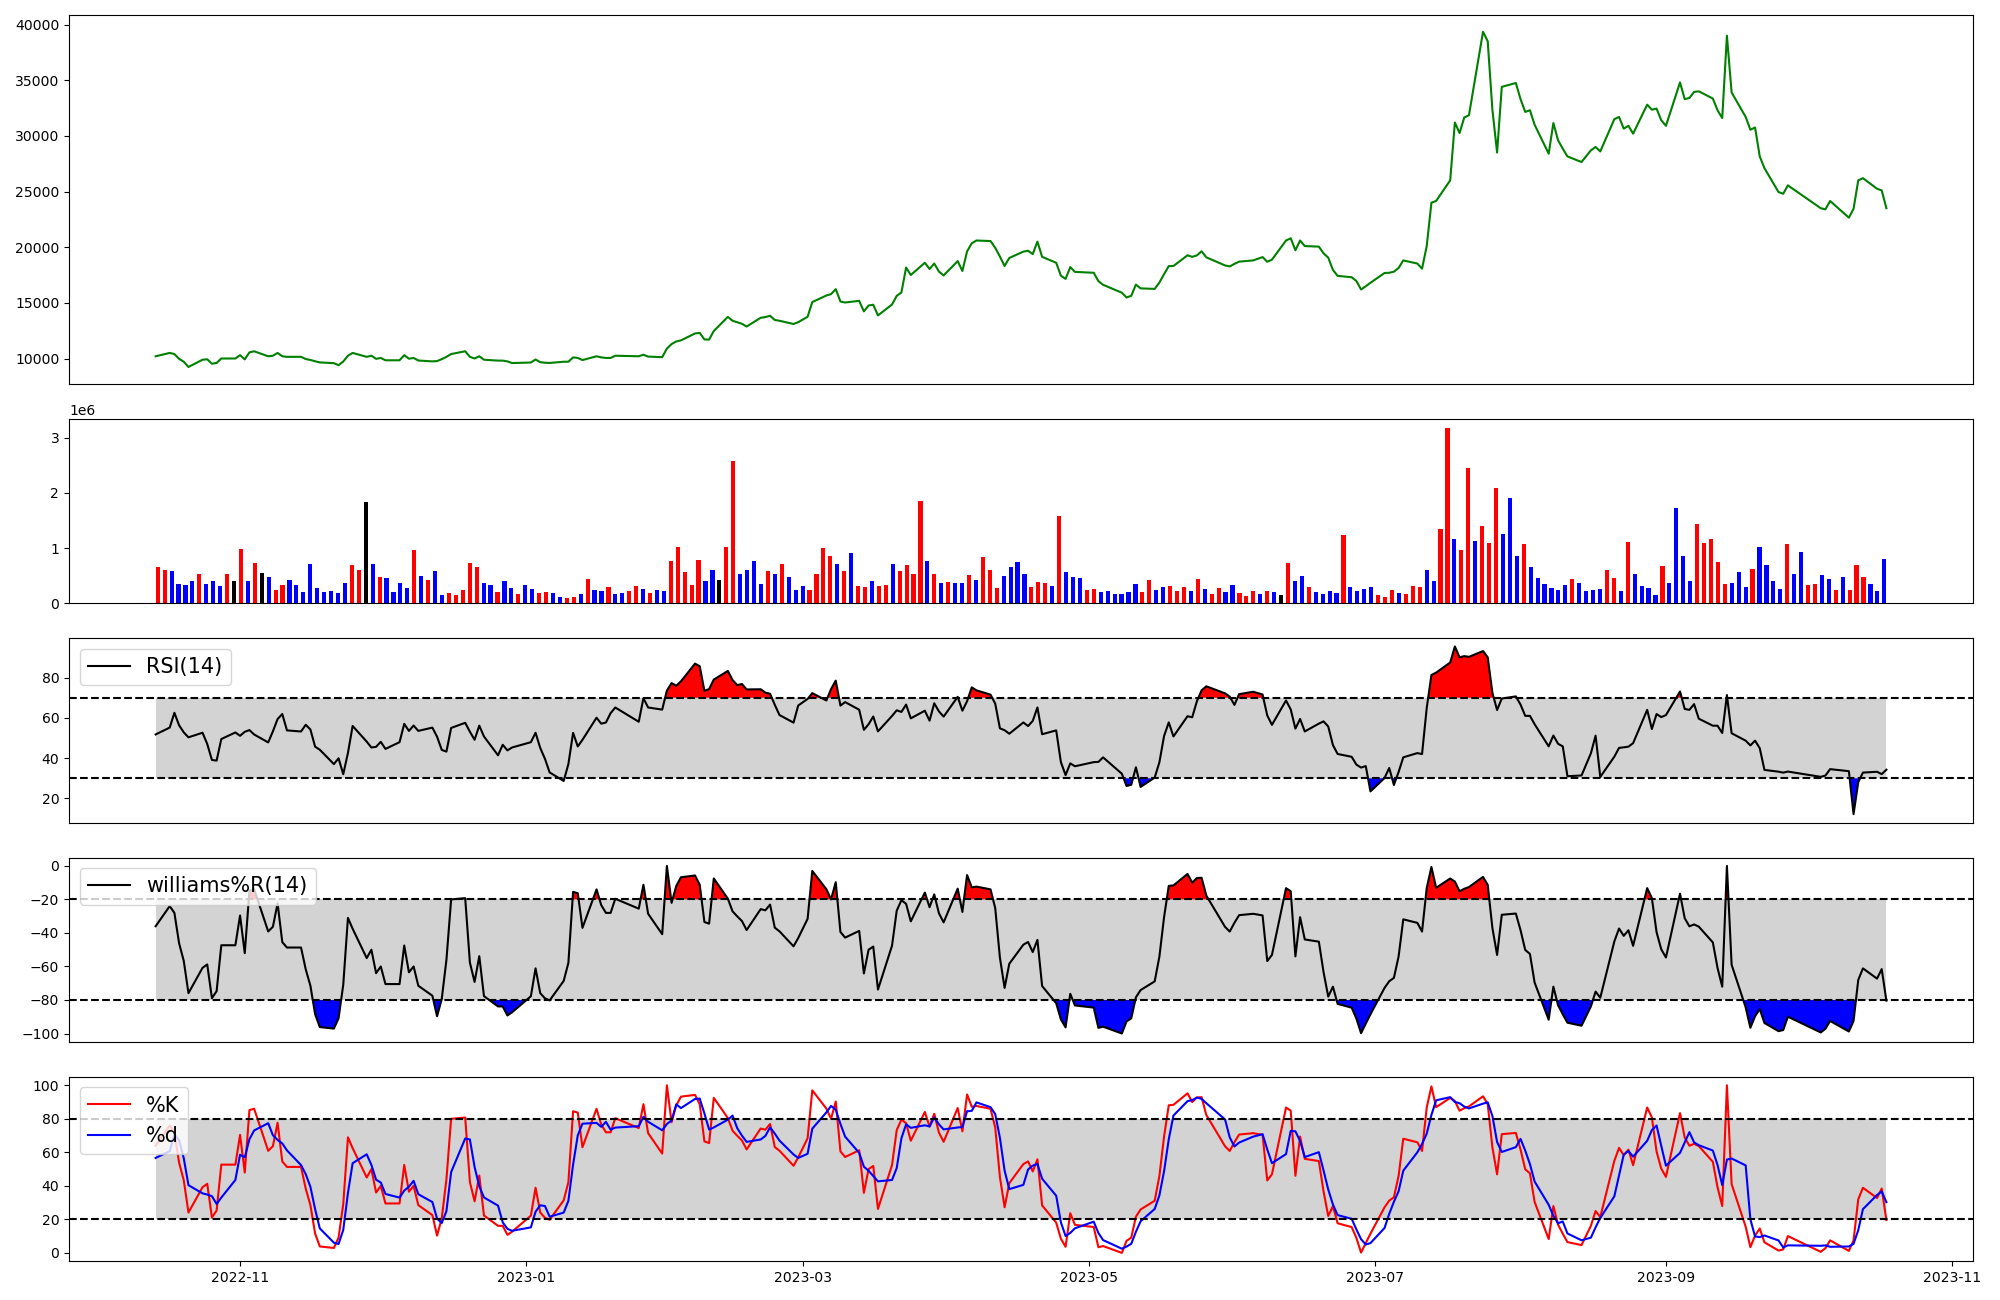
Task: Click the 10000 price axis tick label
Action: point(37,360)
